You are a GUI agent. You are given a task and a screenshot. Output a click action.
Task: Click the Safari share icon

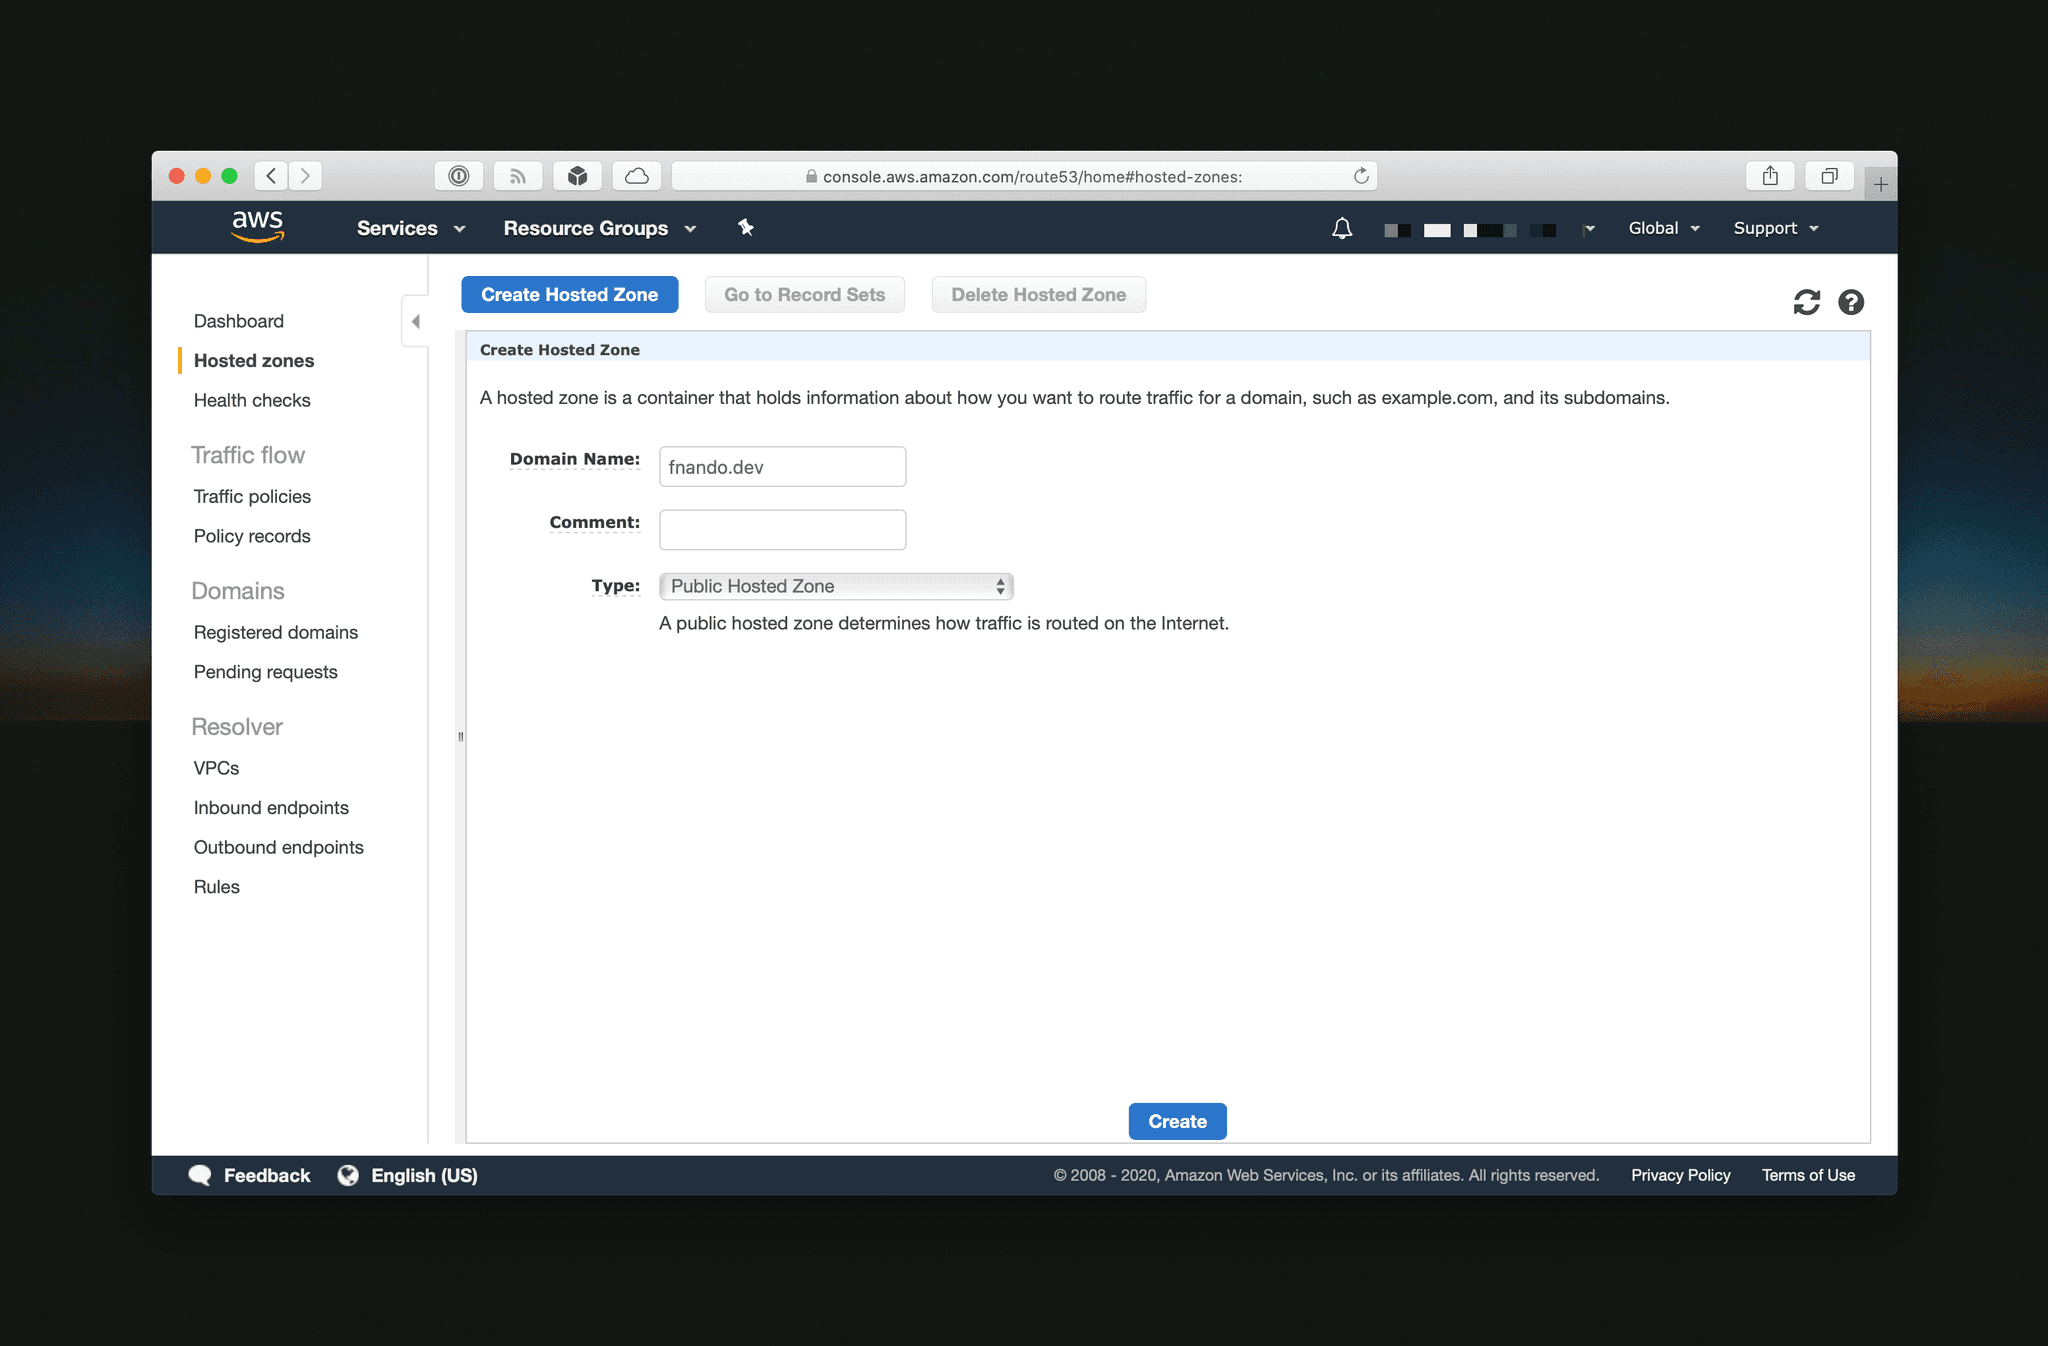coord(1770,175)
